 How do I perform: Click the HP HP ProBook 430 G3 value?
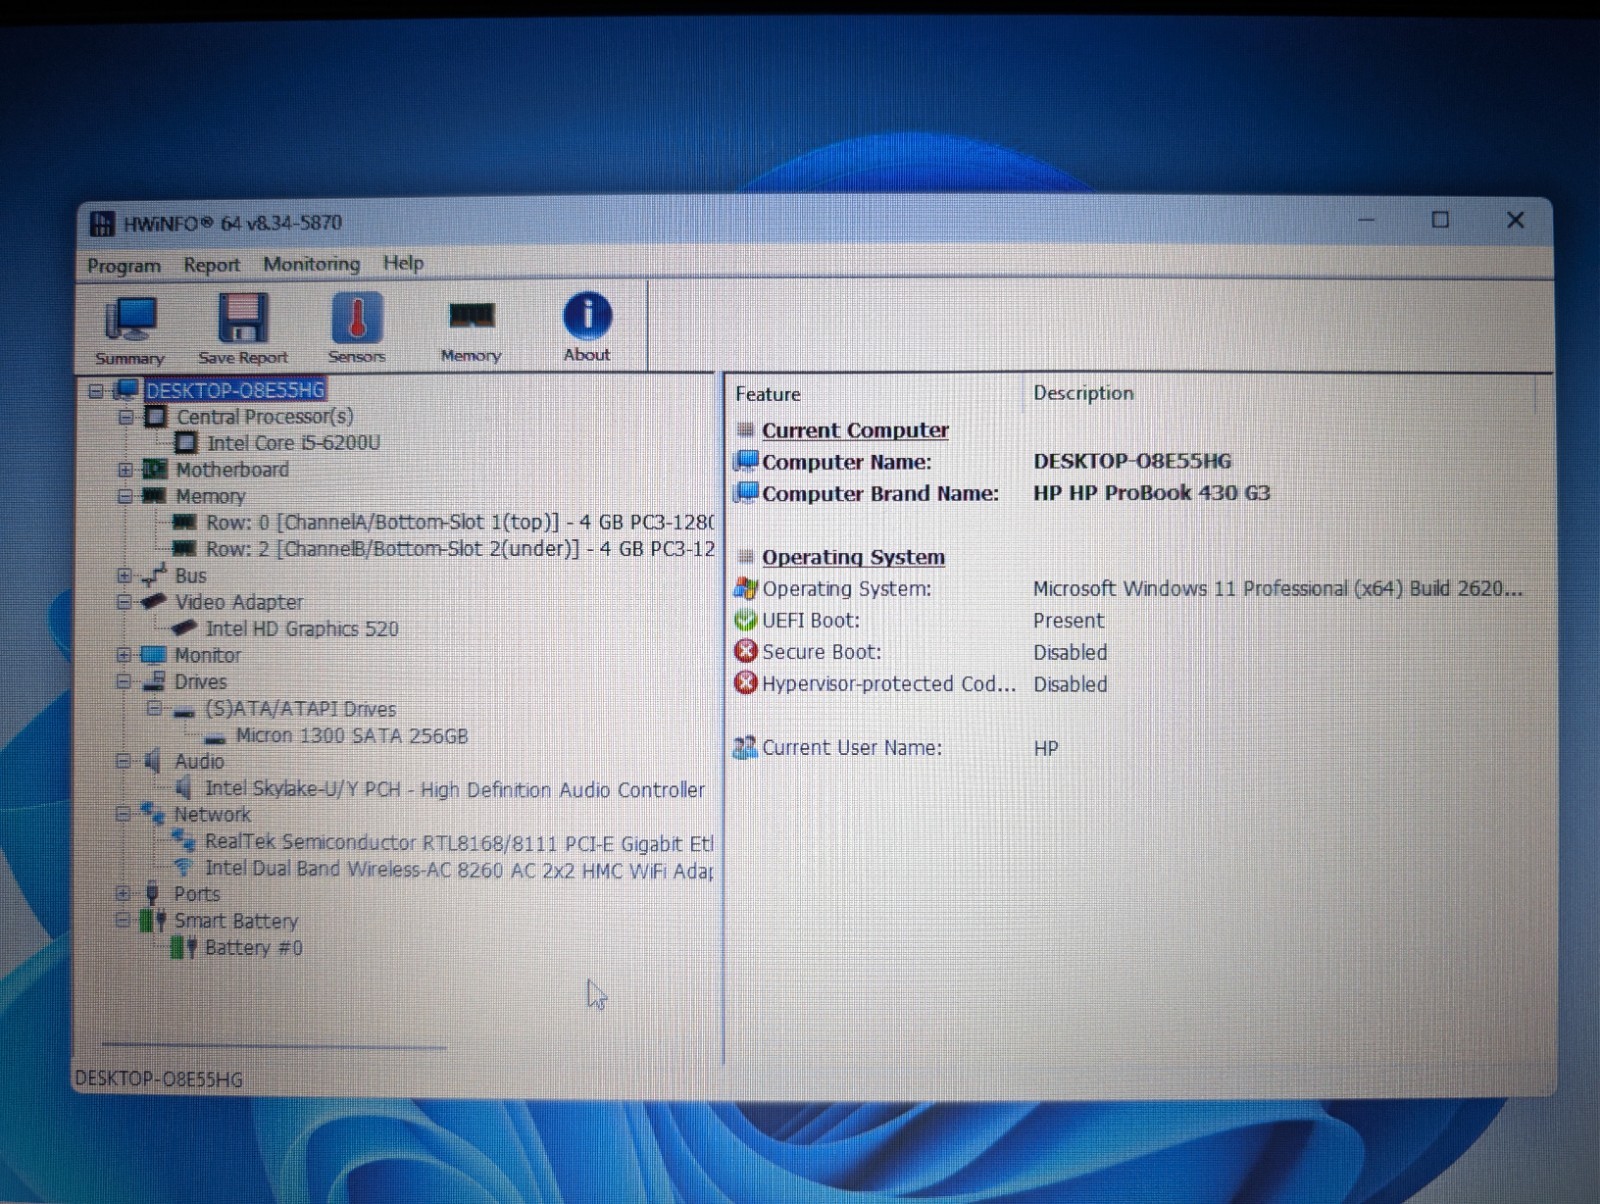pyautogui.click(x=1151, y=493)
